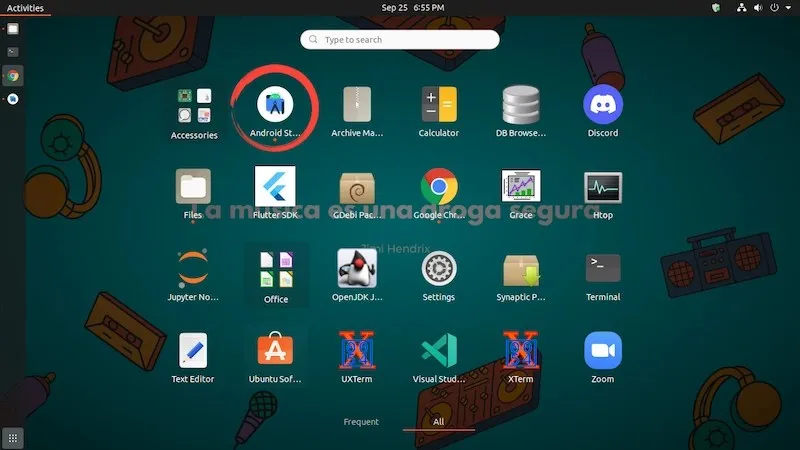
Task: Launch Visual Studio Code
Action: [x=438, y=350]
